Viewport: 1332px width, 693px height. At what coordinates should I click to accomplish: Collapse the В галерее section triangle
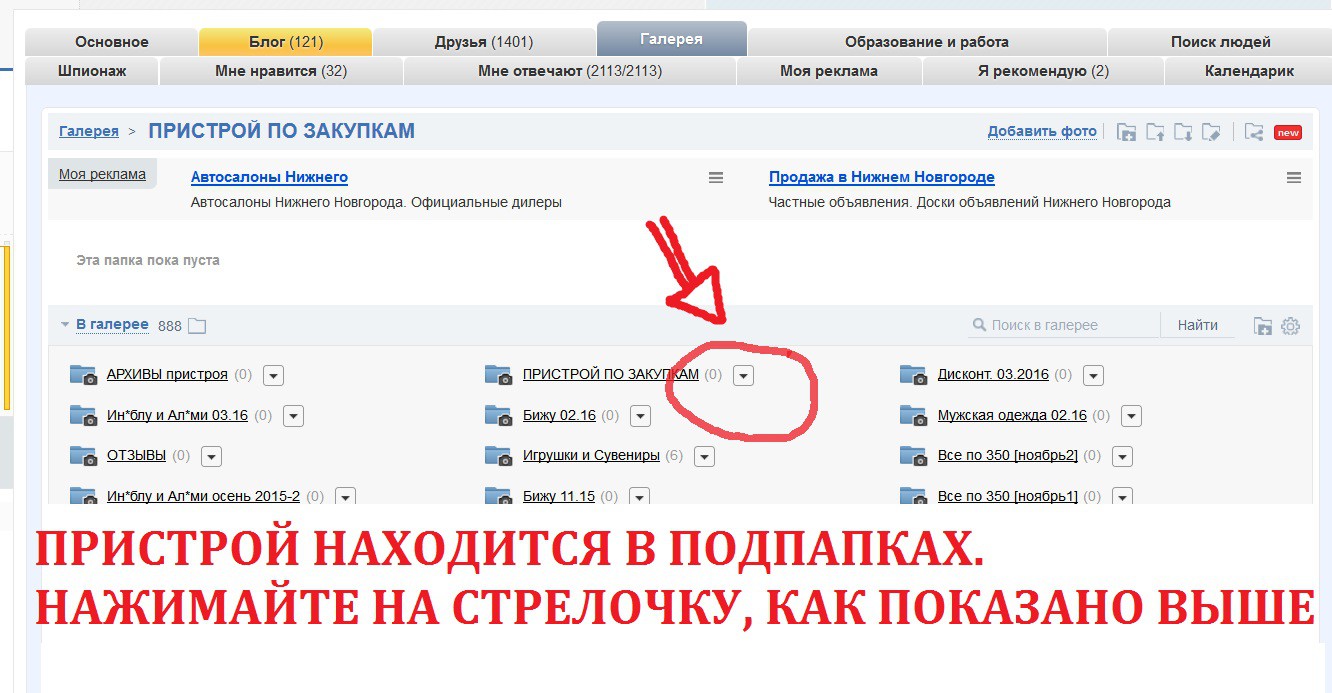tap(65, 325)
